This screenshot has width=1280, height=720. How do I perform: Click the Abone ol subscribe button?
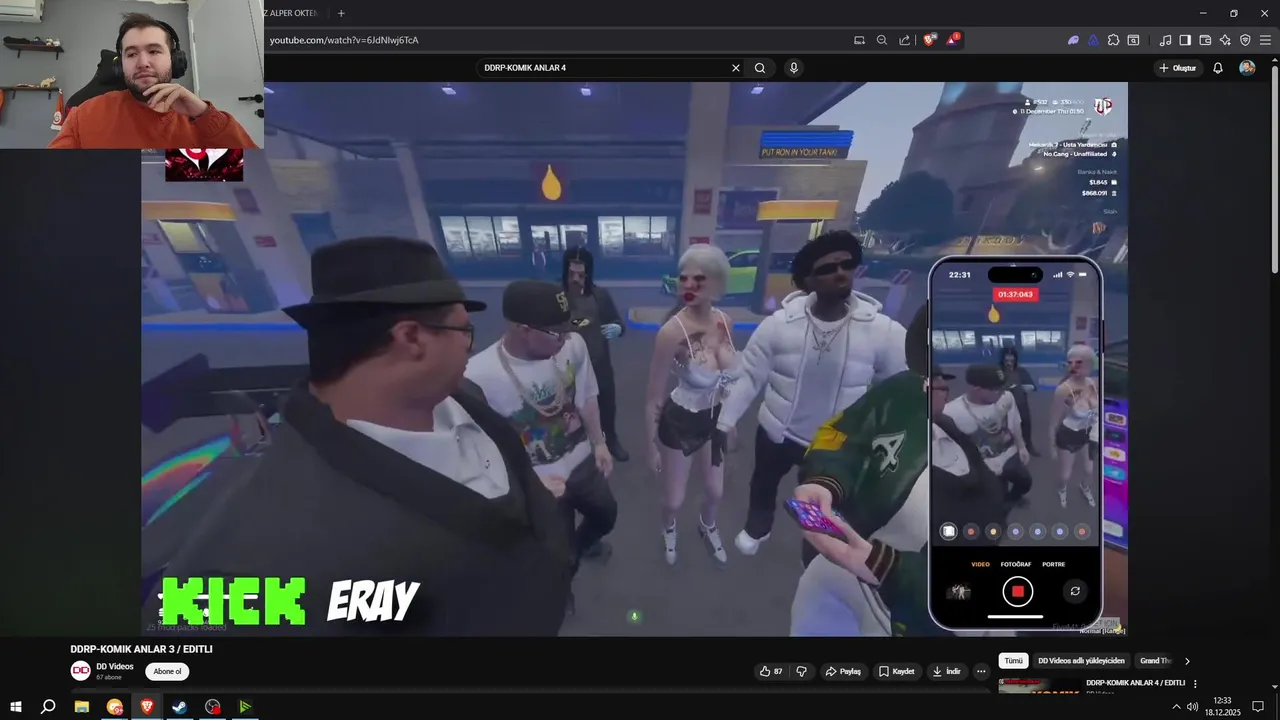(167, 672)
